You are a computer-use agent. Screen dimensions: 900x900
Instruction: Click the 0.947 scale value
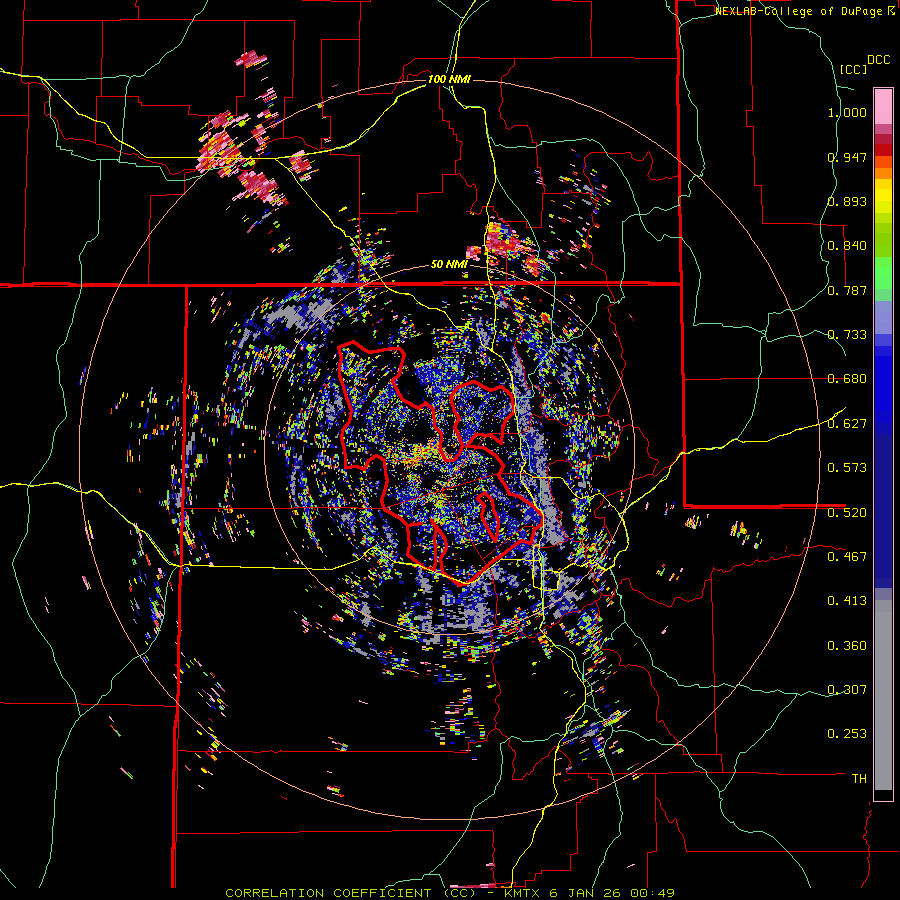tap(847, 157)
